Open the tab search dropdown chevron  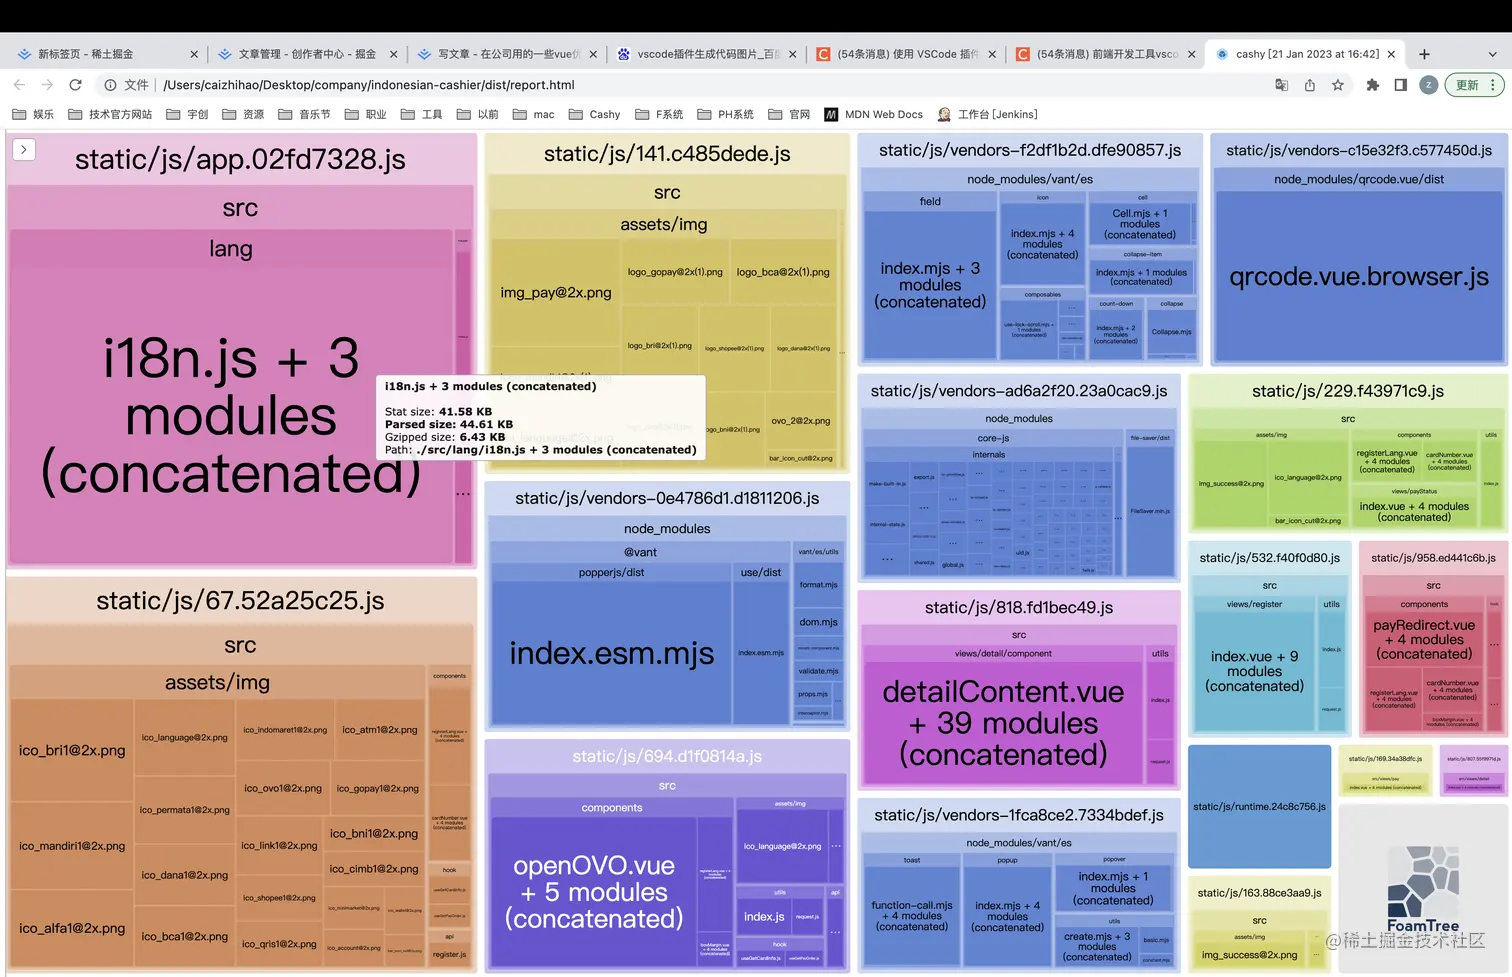1492,54
